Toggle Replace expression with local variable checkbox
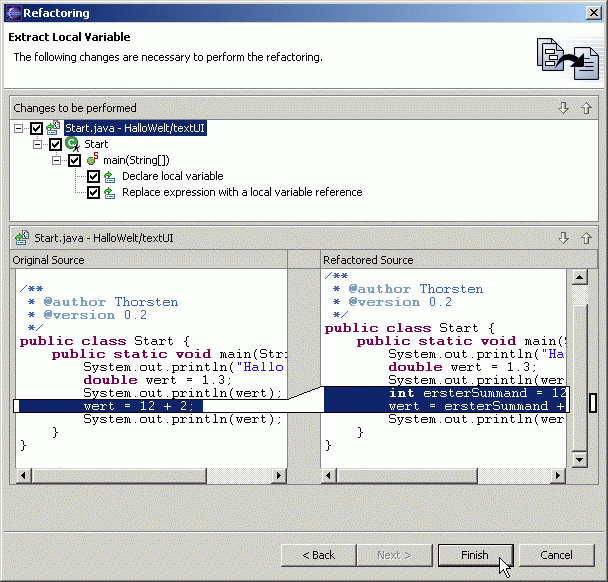Image resolution: width=608 pixels, height=582 pixels. [93, 192]
